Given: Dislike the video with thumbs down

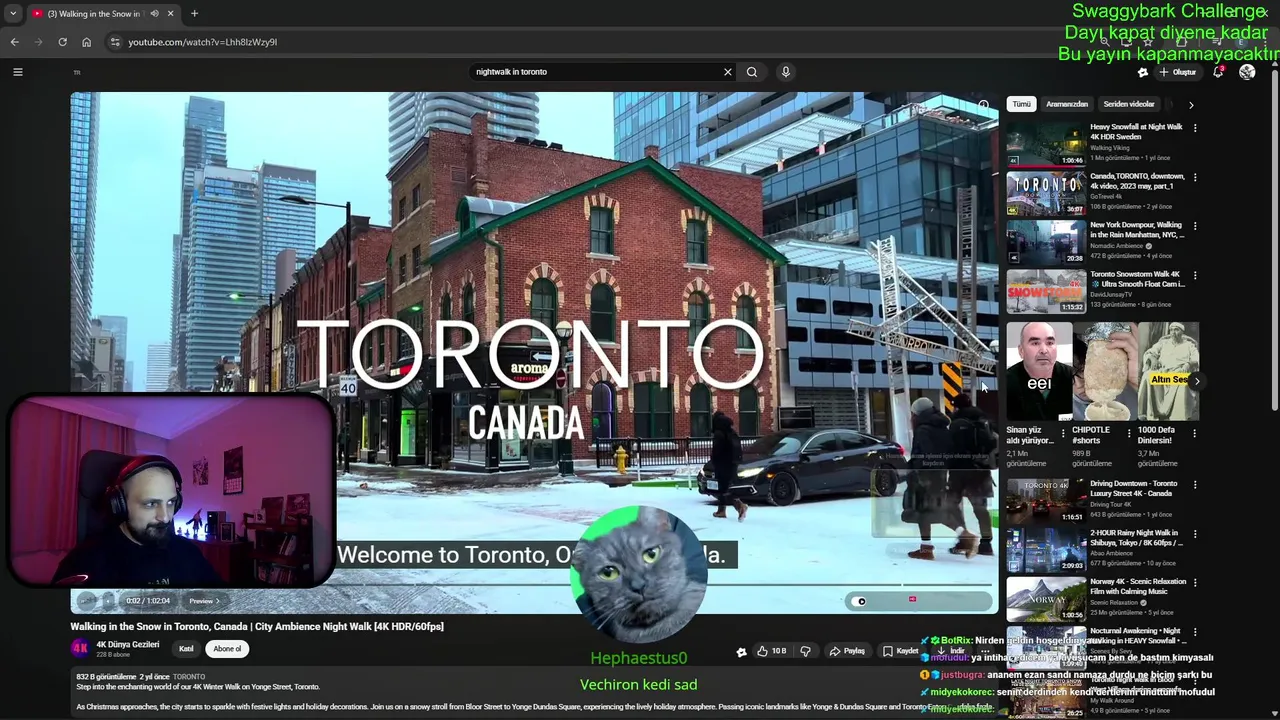Looking at the screenshot, I should pos(805,651).
